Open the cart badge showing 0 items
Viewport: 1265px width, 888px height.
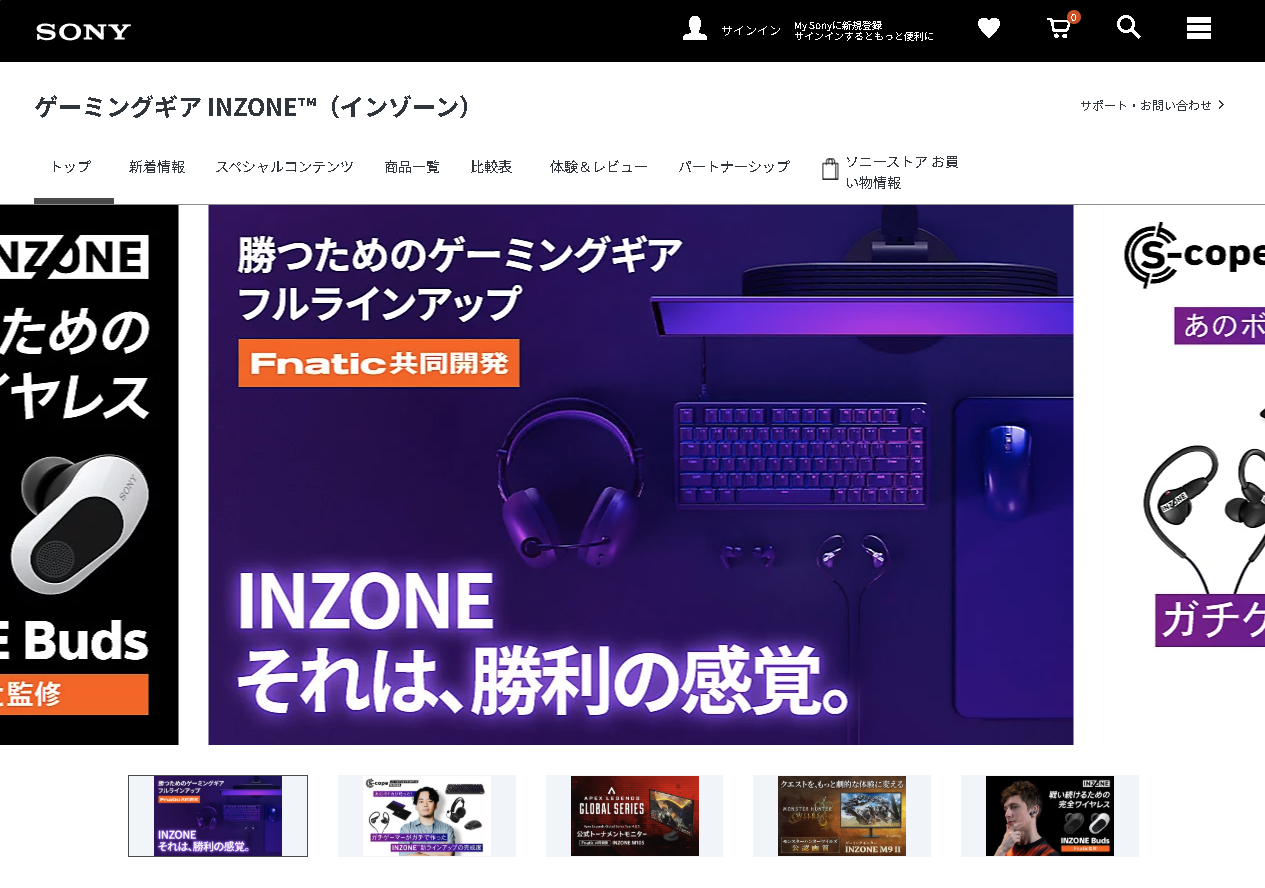[1073, 17]
